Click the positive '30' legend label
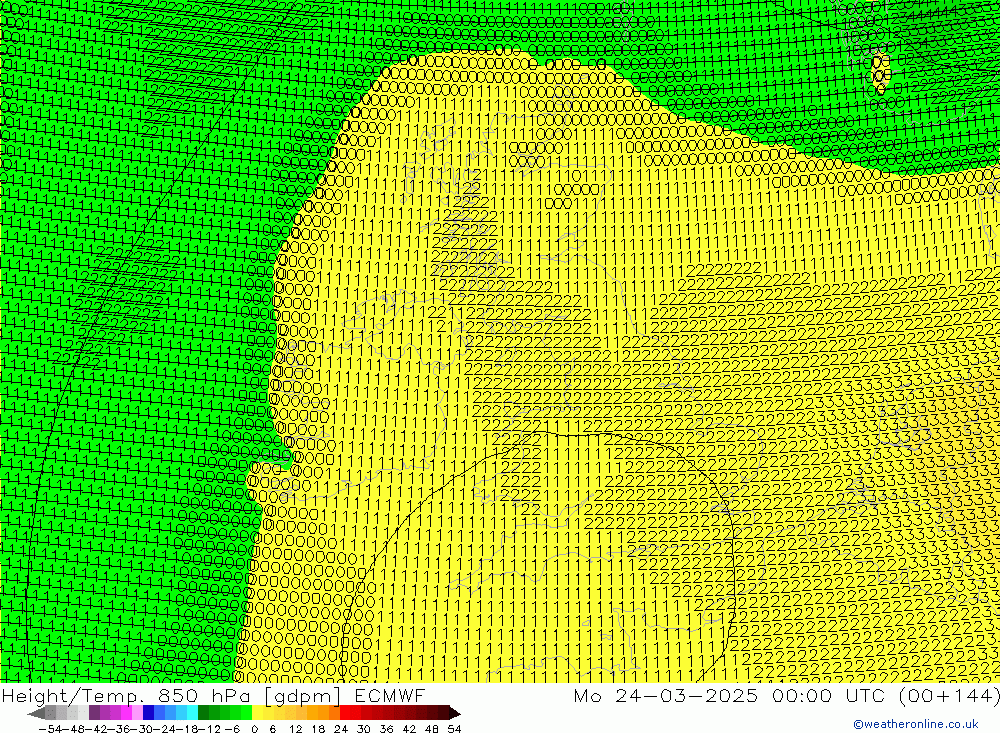This screenshot has height=733, width=1000. pos(364,729)
